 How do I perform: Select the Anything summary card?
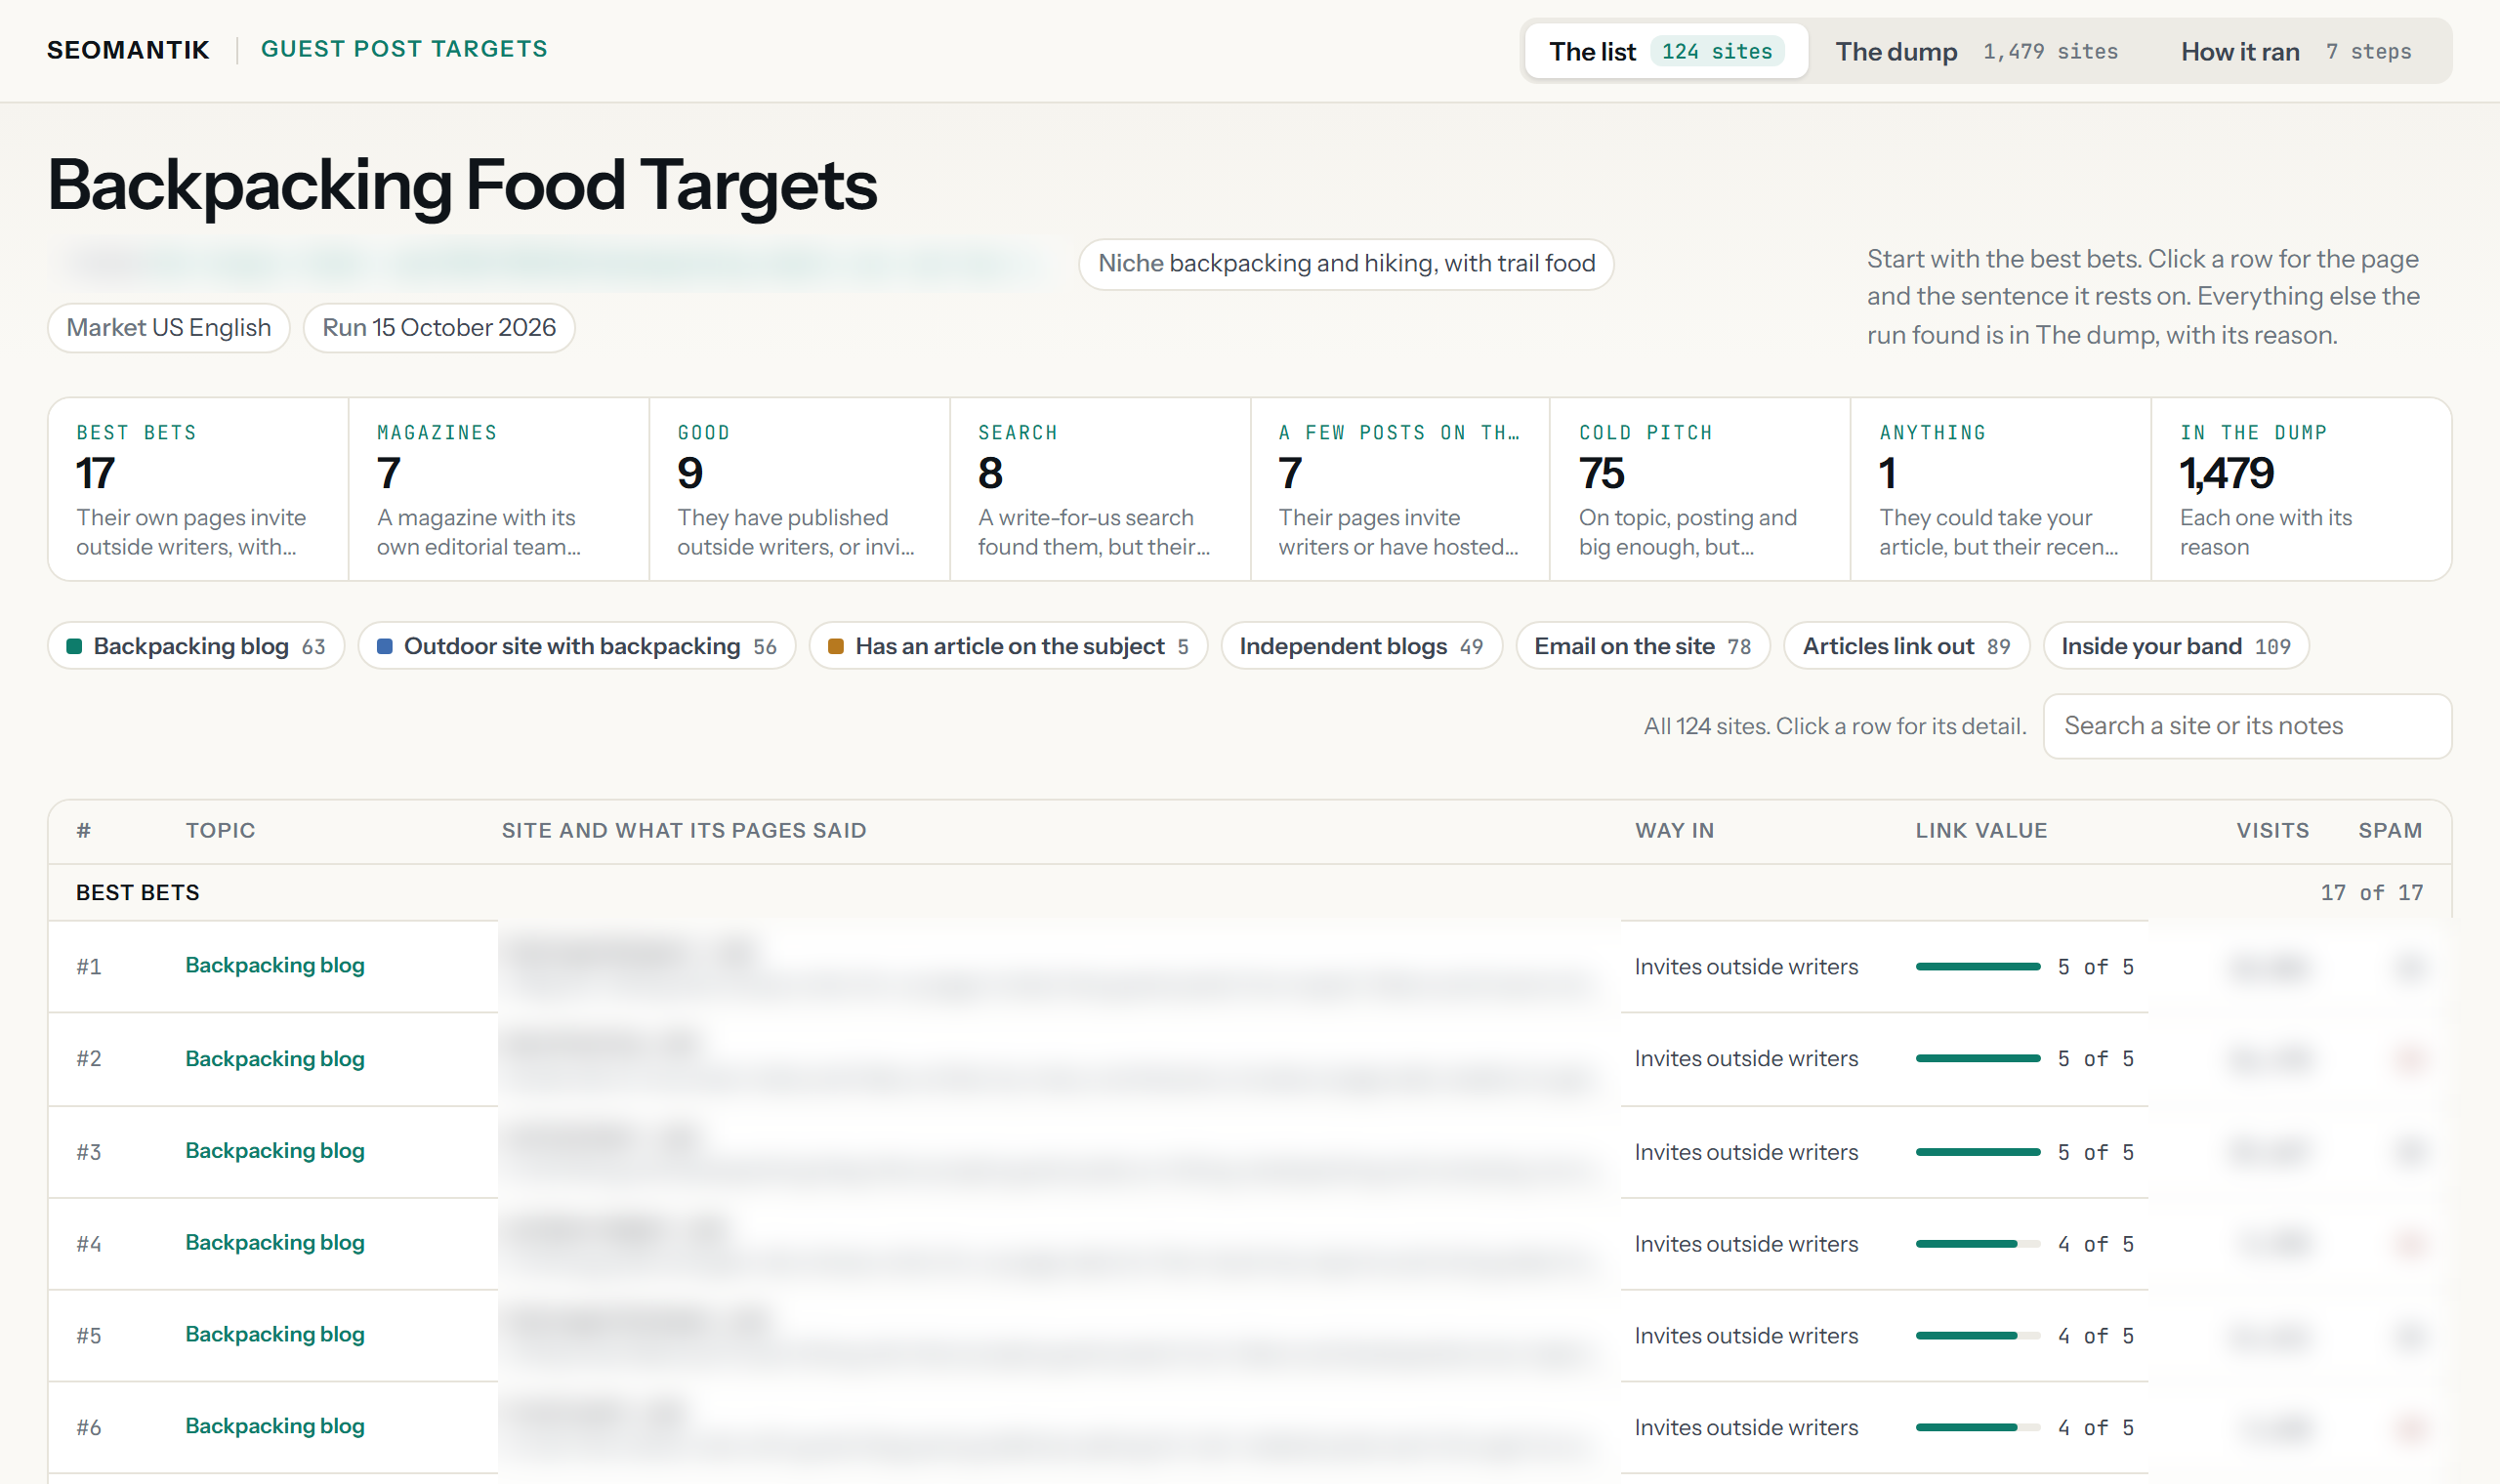point(2001,489)
